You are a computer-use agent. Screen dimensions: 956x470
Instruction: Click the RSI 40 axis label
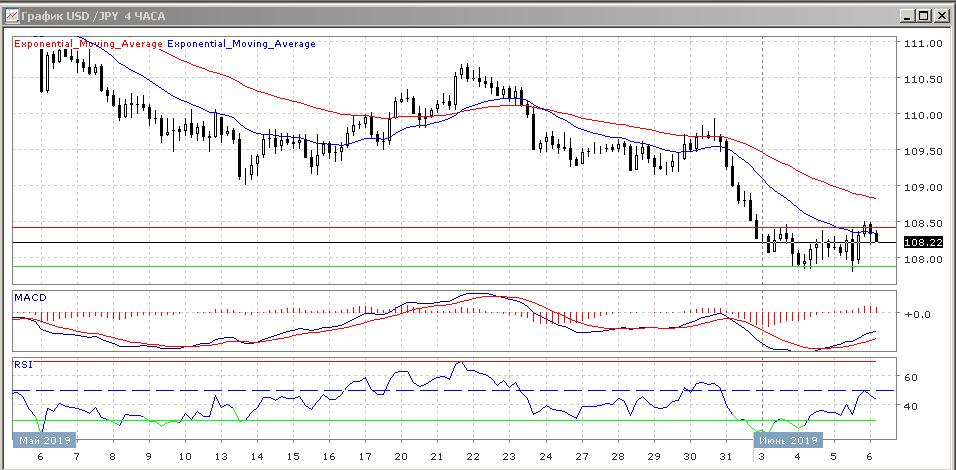click(x=911, y=405)
